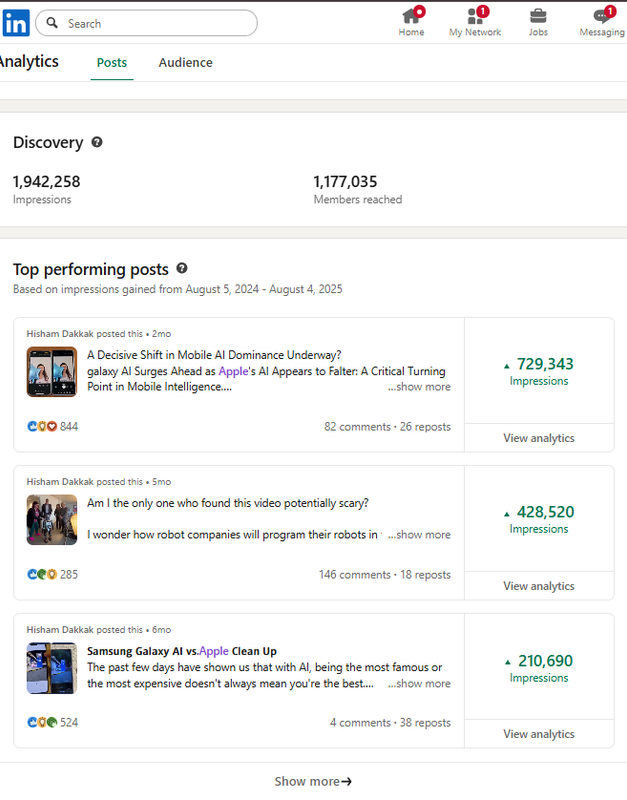The image size is (627, 800).
Task: Open the 26 reposts link
Action: 425,427
